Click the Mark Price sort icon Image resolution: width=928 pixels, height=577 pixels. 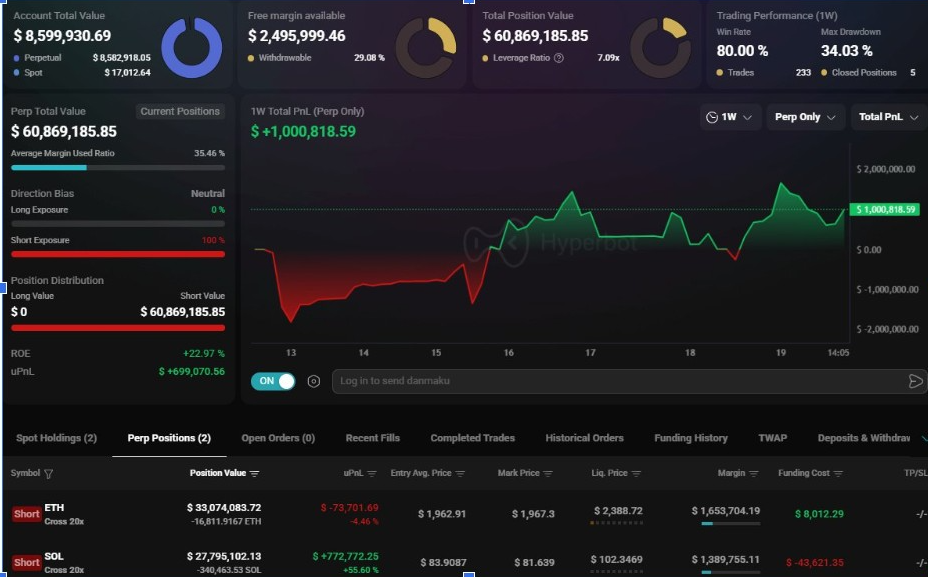tap(547, 473)
